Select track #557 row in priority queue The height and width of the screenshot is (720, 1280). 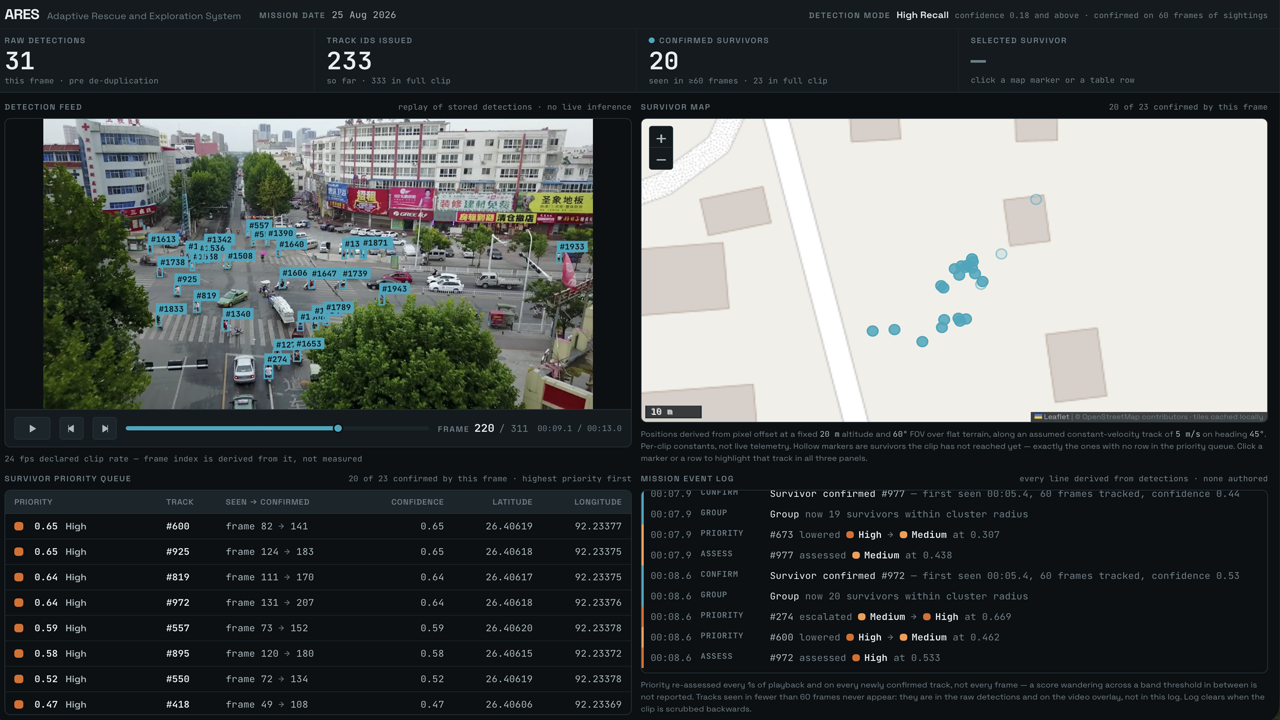point(317,628)
